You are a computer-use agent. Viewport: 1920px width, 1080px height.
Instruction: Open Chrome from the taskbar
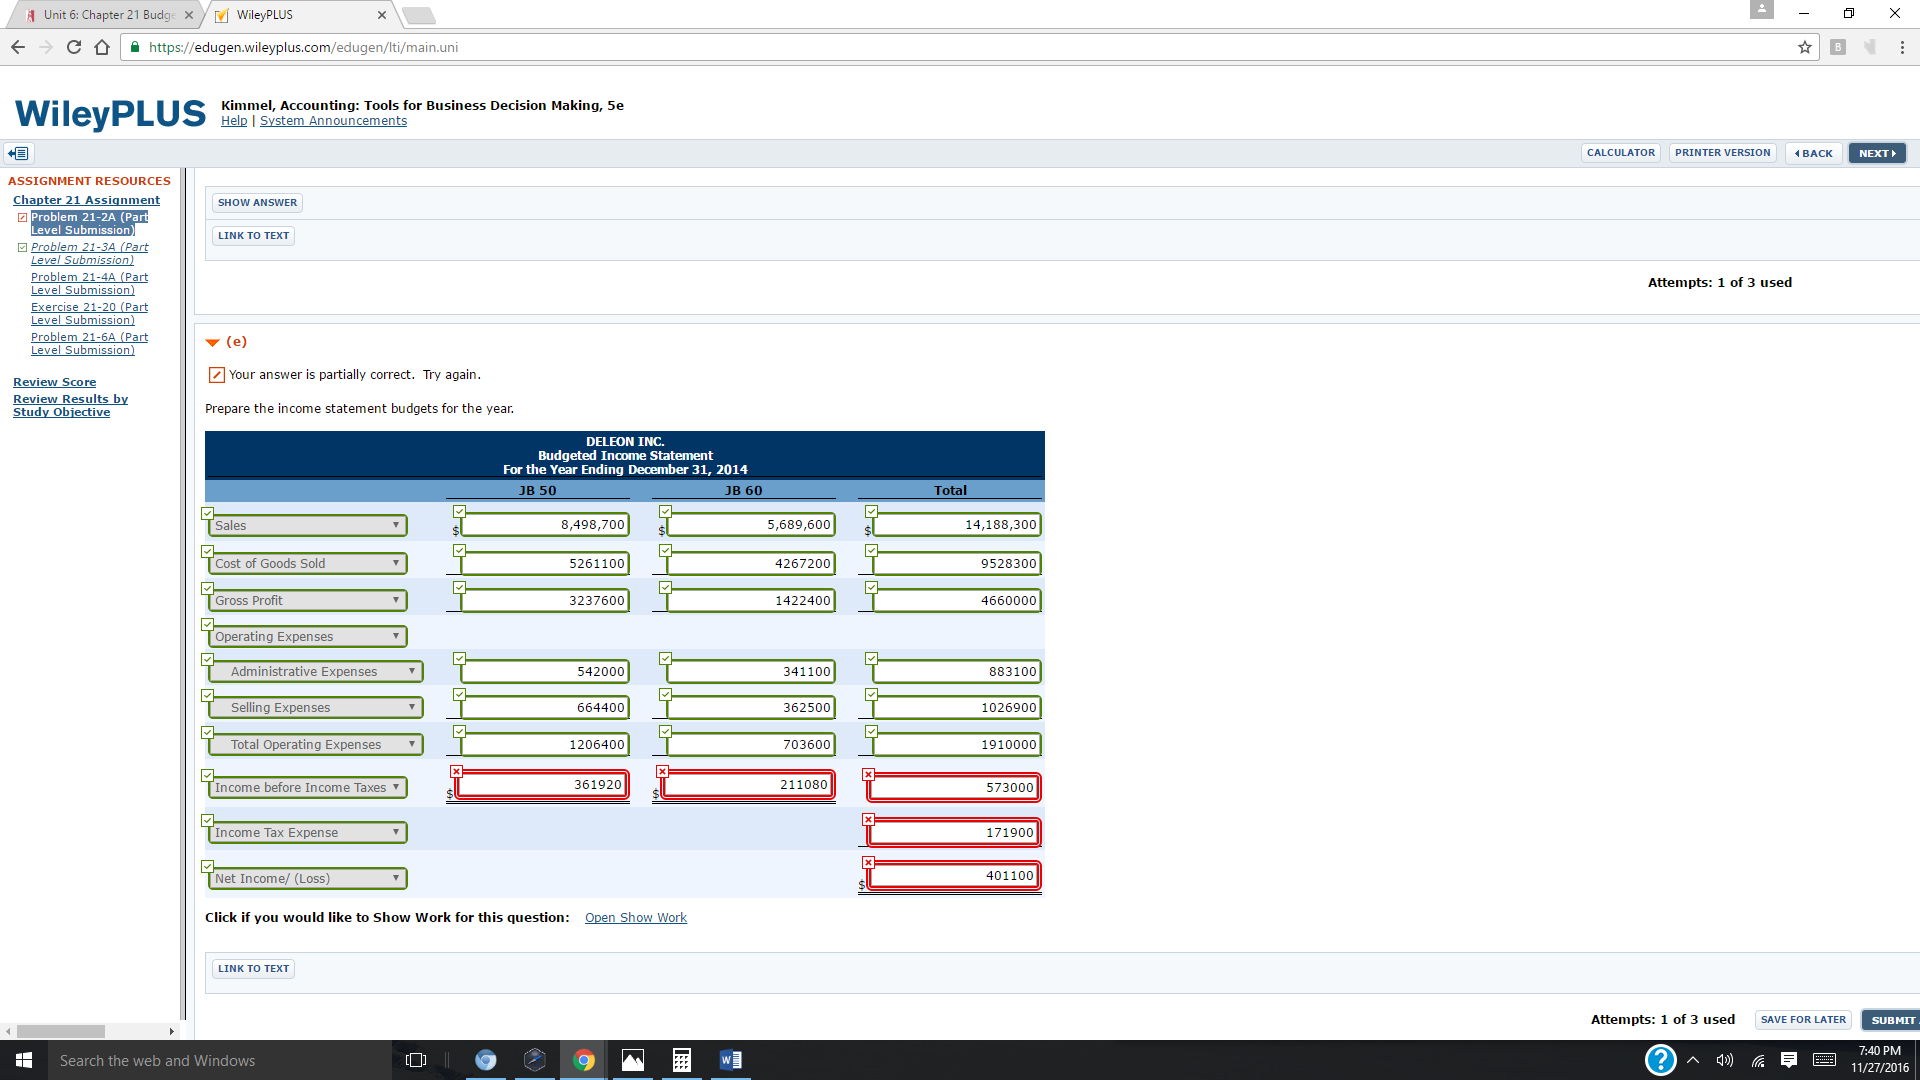(x=584, y=1060)
